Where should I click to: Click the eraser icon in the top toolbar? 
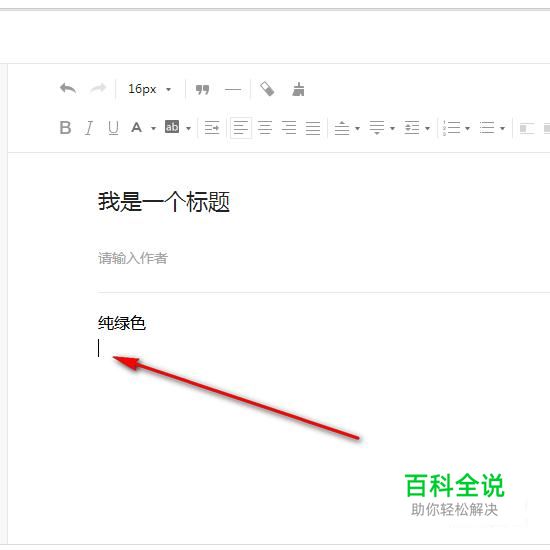267,89
